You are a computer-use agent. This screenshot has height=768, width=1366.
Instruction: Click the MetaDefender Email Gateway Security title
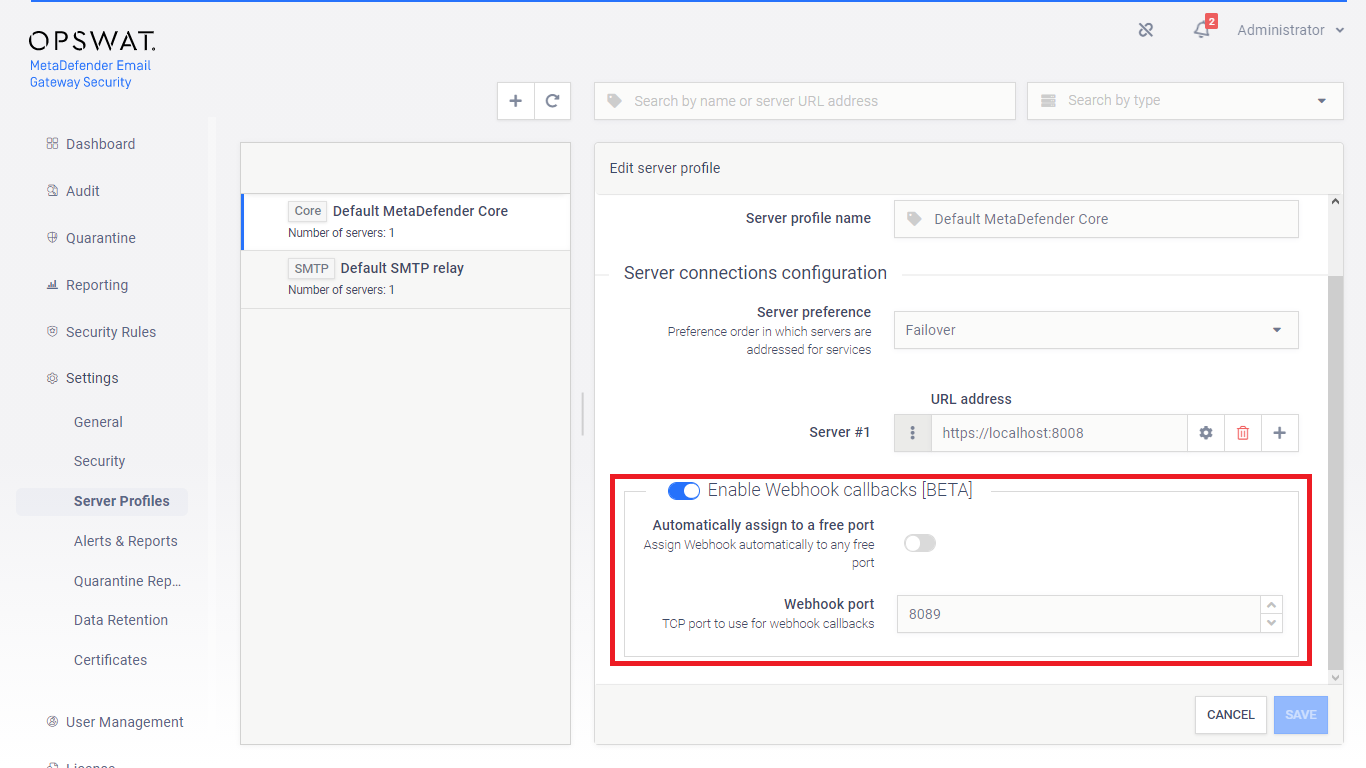point(90,74)
